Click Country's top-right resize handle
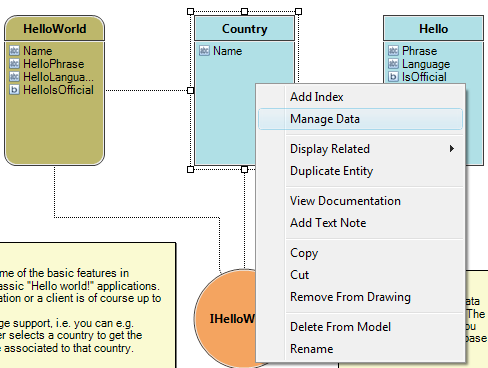 coord(298,12)
